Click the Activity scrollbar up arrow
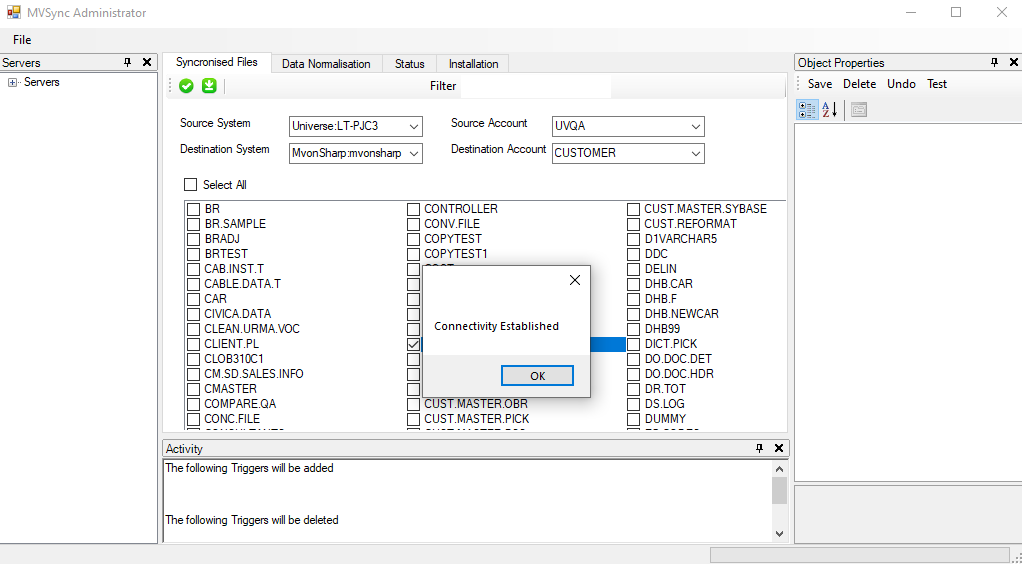Viewport: 1022px width, 564px height. pyautogui.click(x=780, y=468)
